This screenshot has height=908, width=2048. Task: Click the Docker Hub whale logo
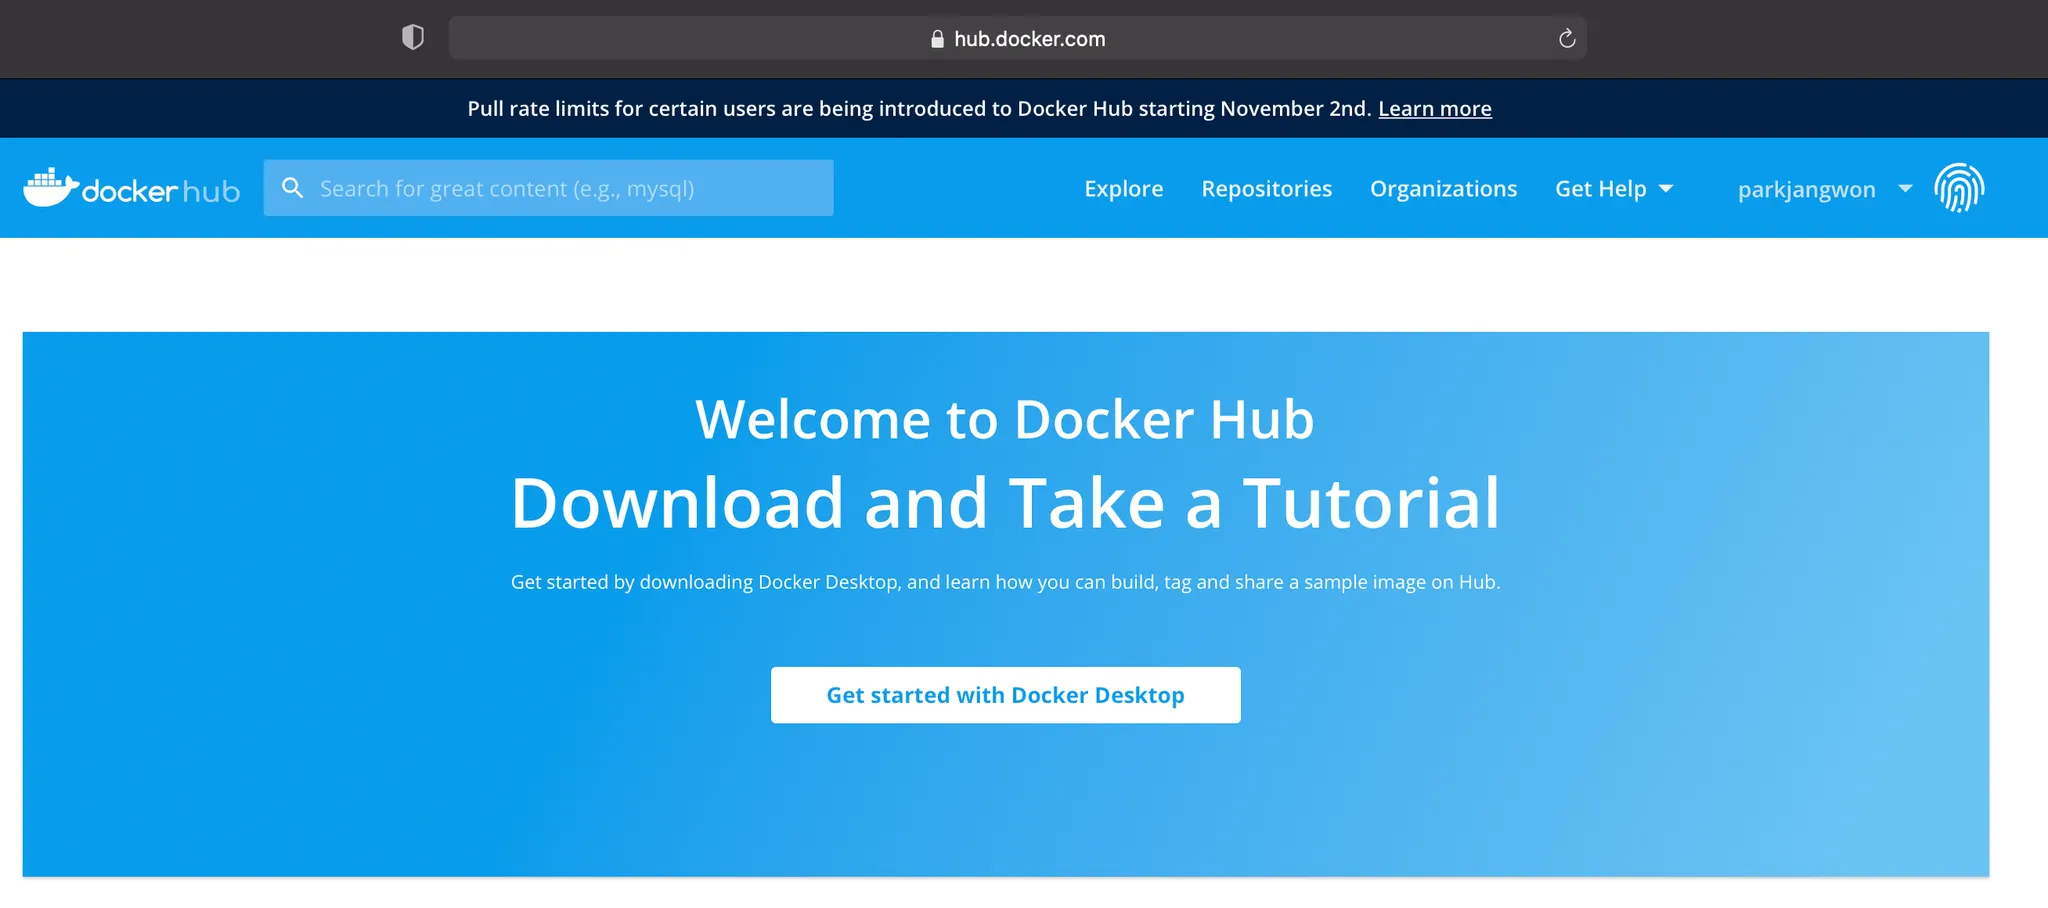tap(131, 188)
